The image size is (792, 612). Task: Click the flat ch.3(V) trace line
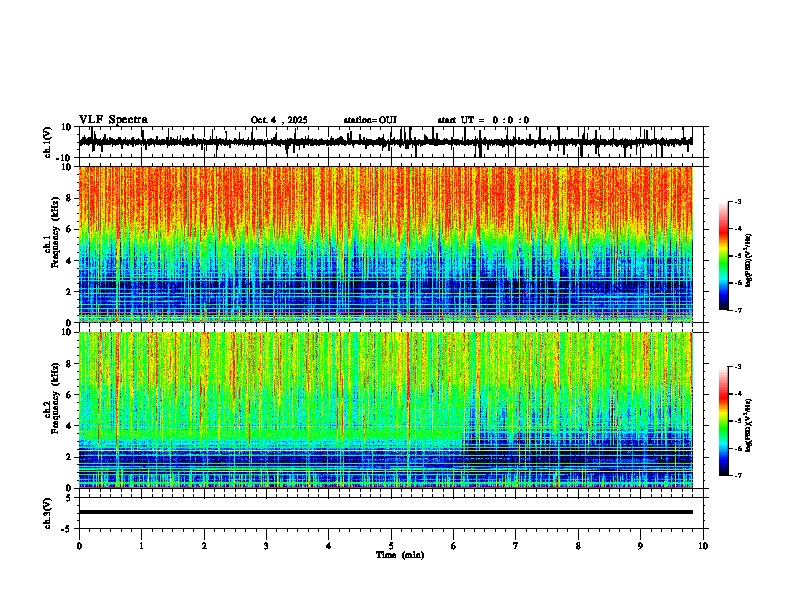pos(385,512)
